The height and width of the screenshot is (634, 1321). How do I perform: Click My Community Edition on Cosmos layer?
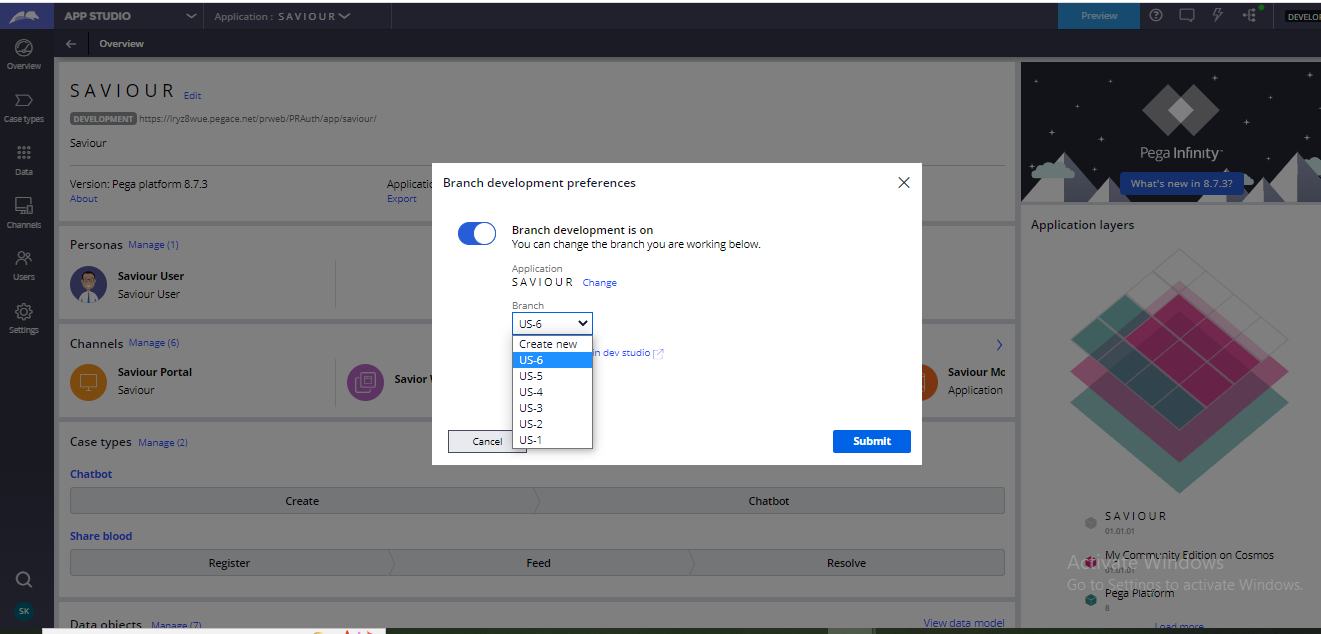click(x=1189, y=555)
